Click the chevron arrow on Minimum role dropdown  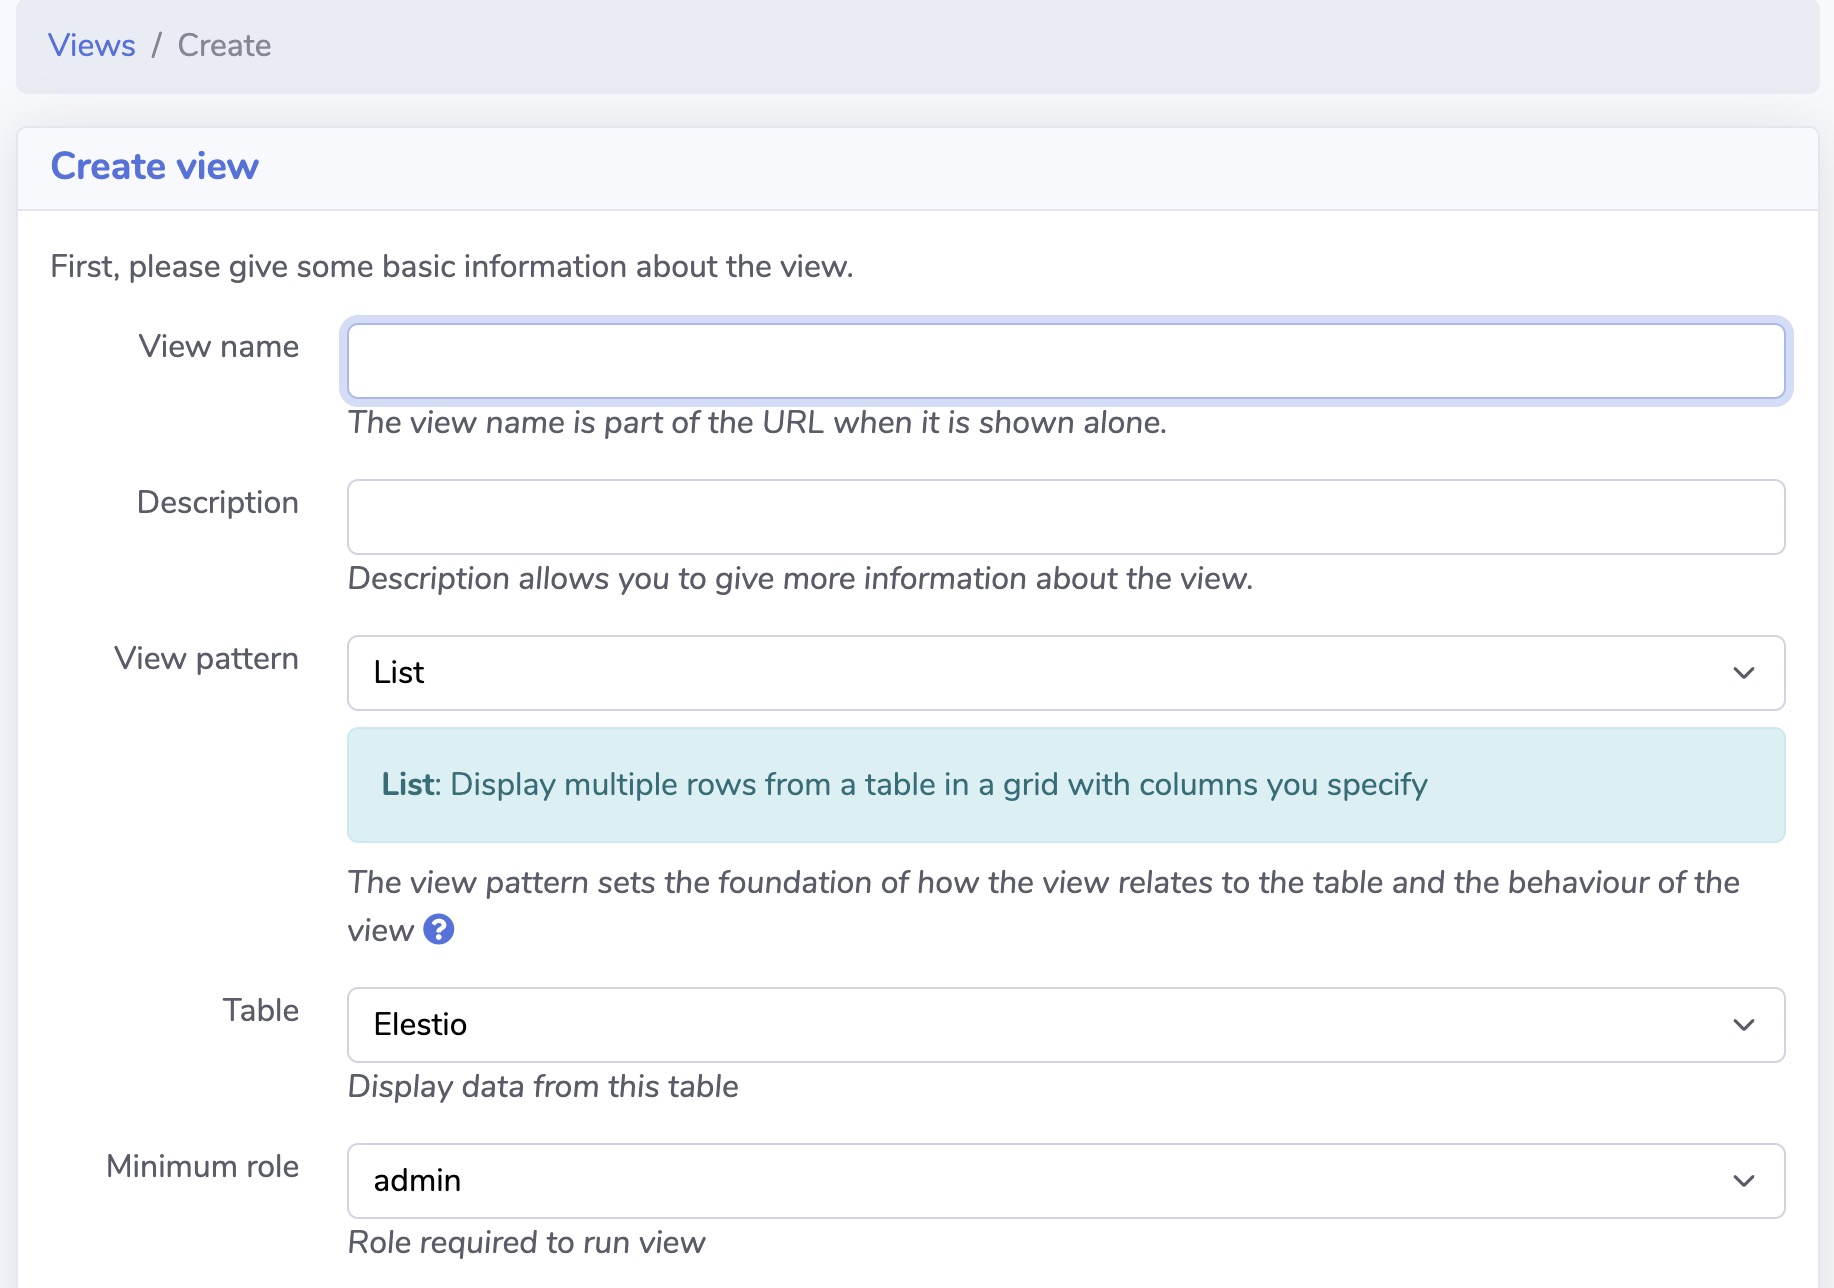pos(1743,1181)
